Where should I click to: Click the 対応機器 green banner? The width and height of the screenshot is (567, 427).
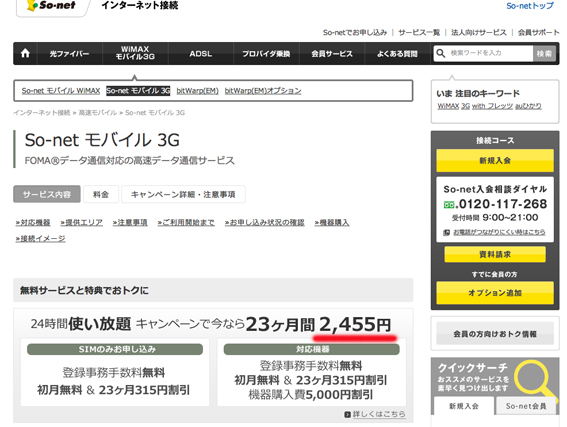tap(312, 349)
